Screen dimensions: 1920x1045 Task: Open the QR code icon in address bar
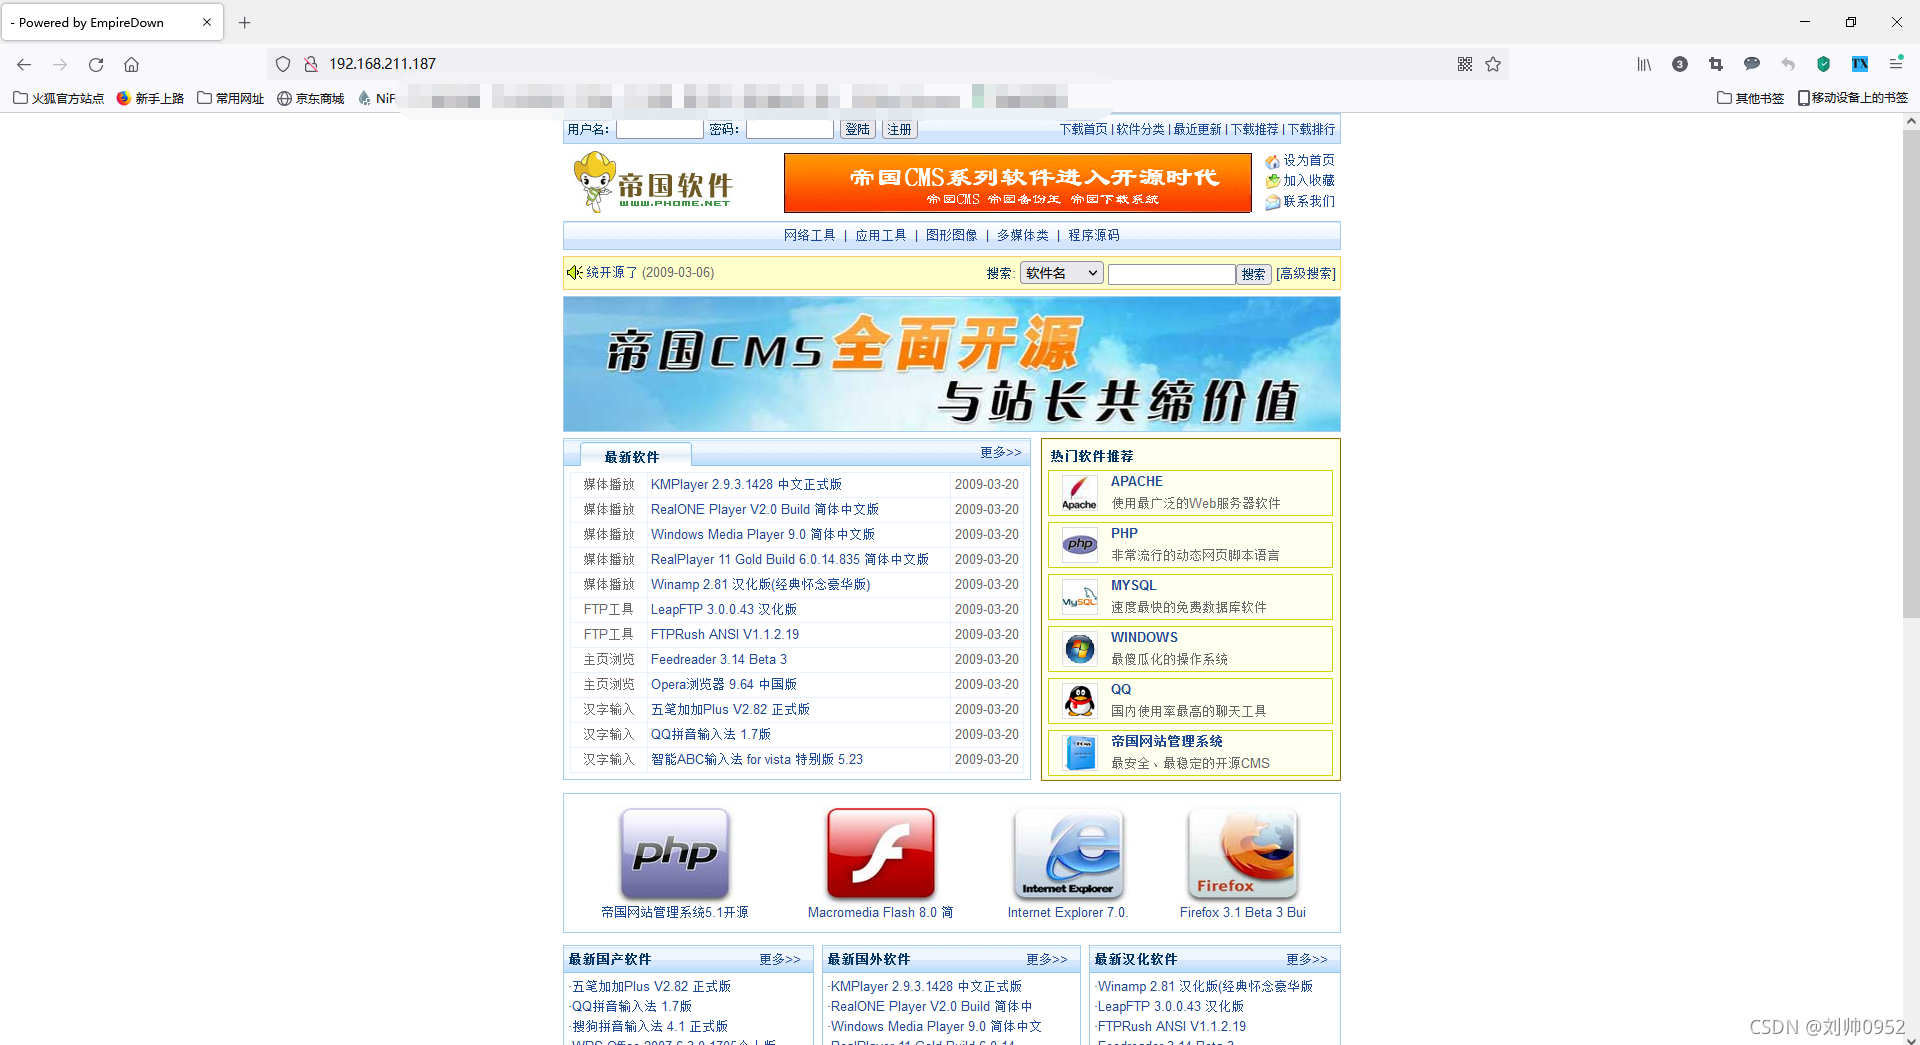click(1465, 64)
